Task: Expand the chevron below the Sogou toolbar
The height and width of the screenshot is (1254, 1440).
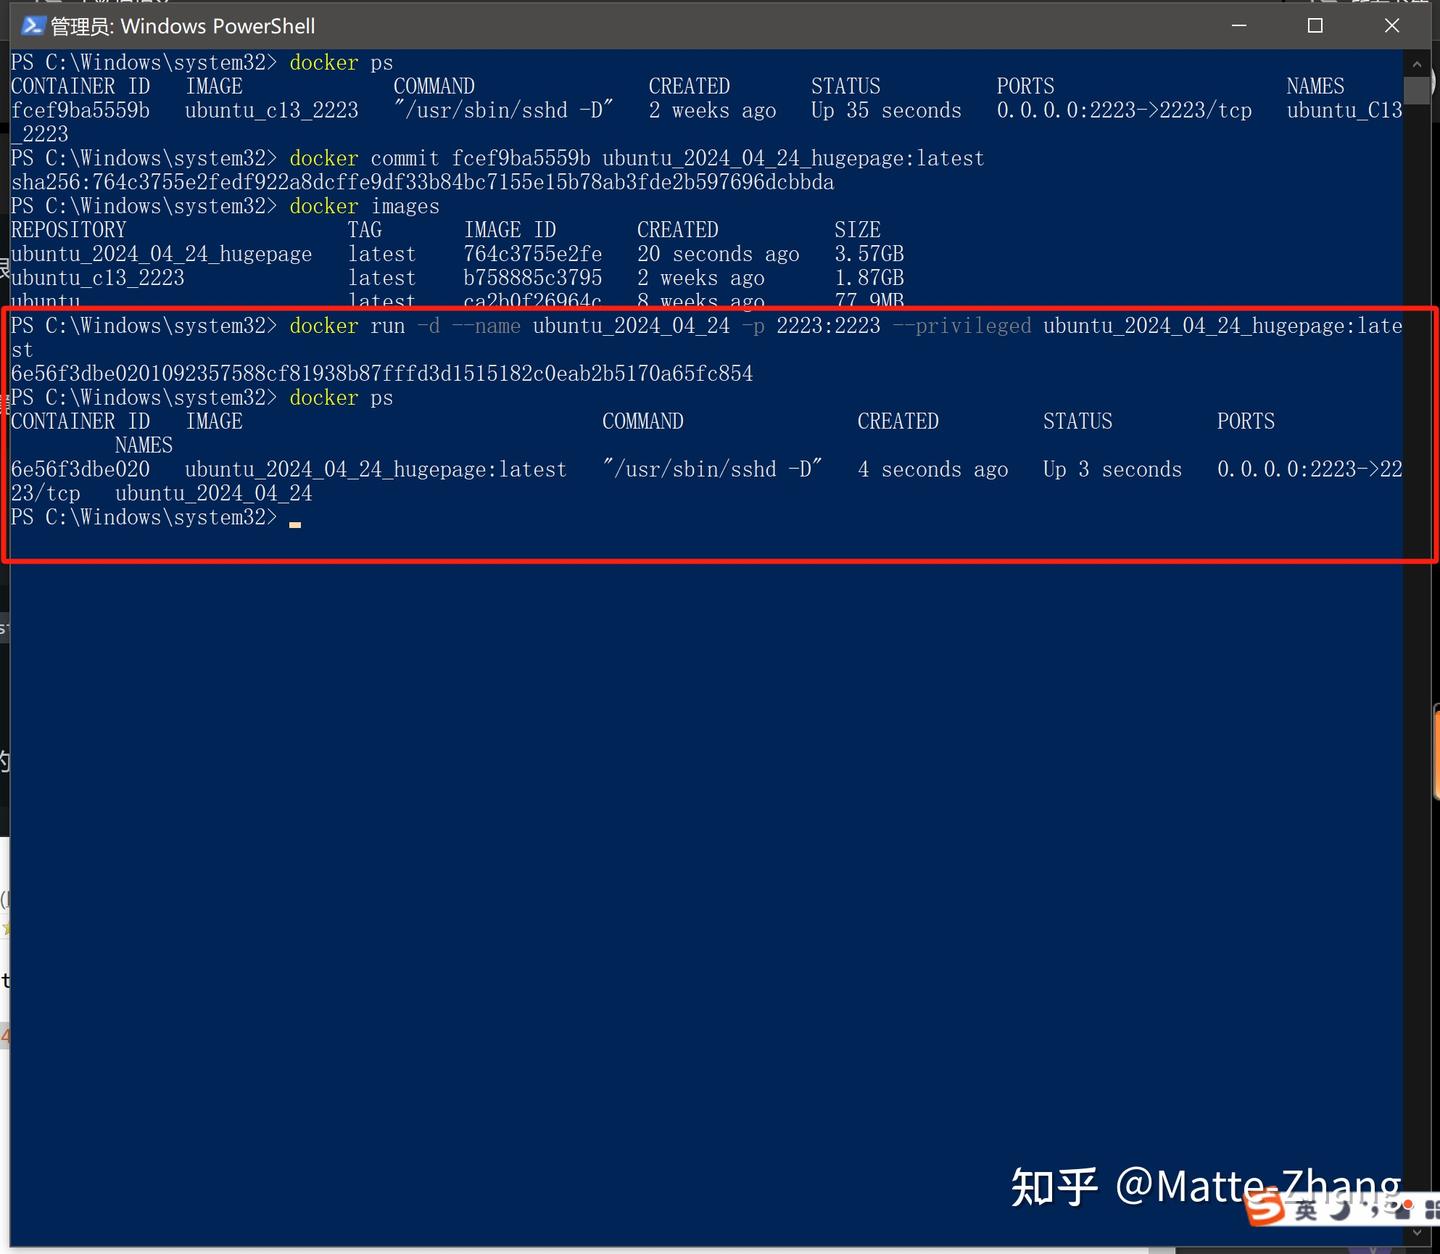Action: (x=1417, y=1232)
